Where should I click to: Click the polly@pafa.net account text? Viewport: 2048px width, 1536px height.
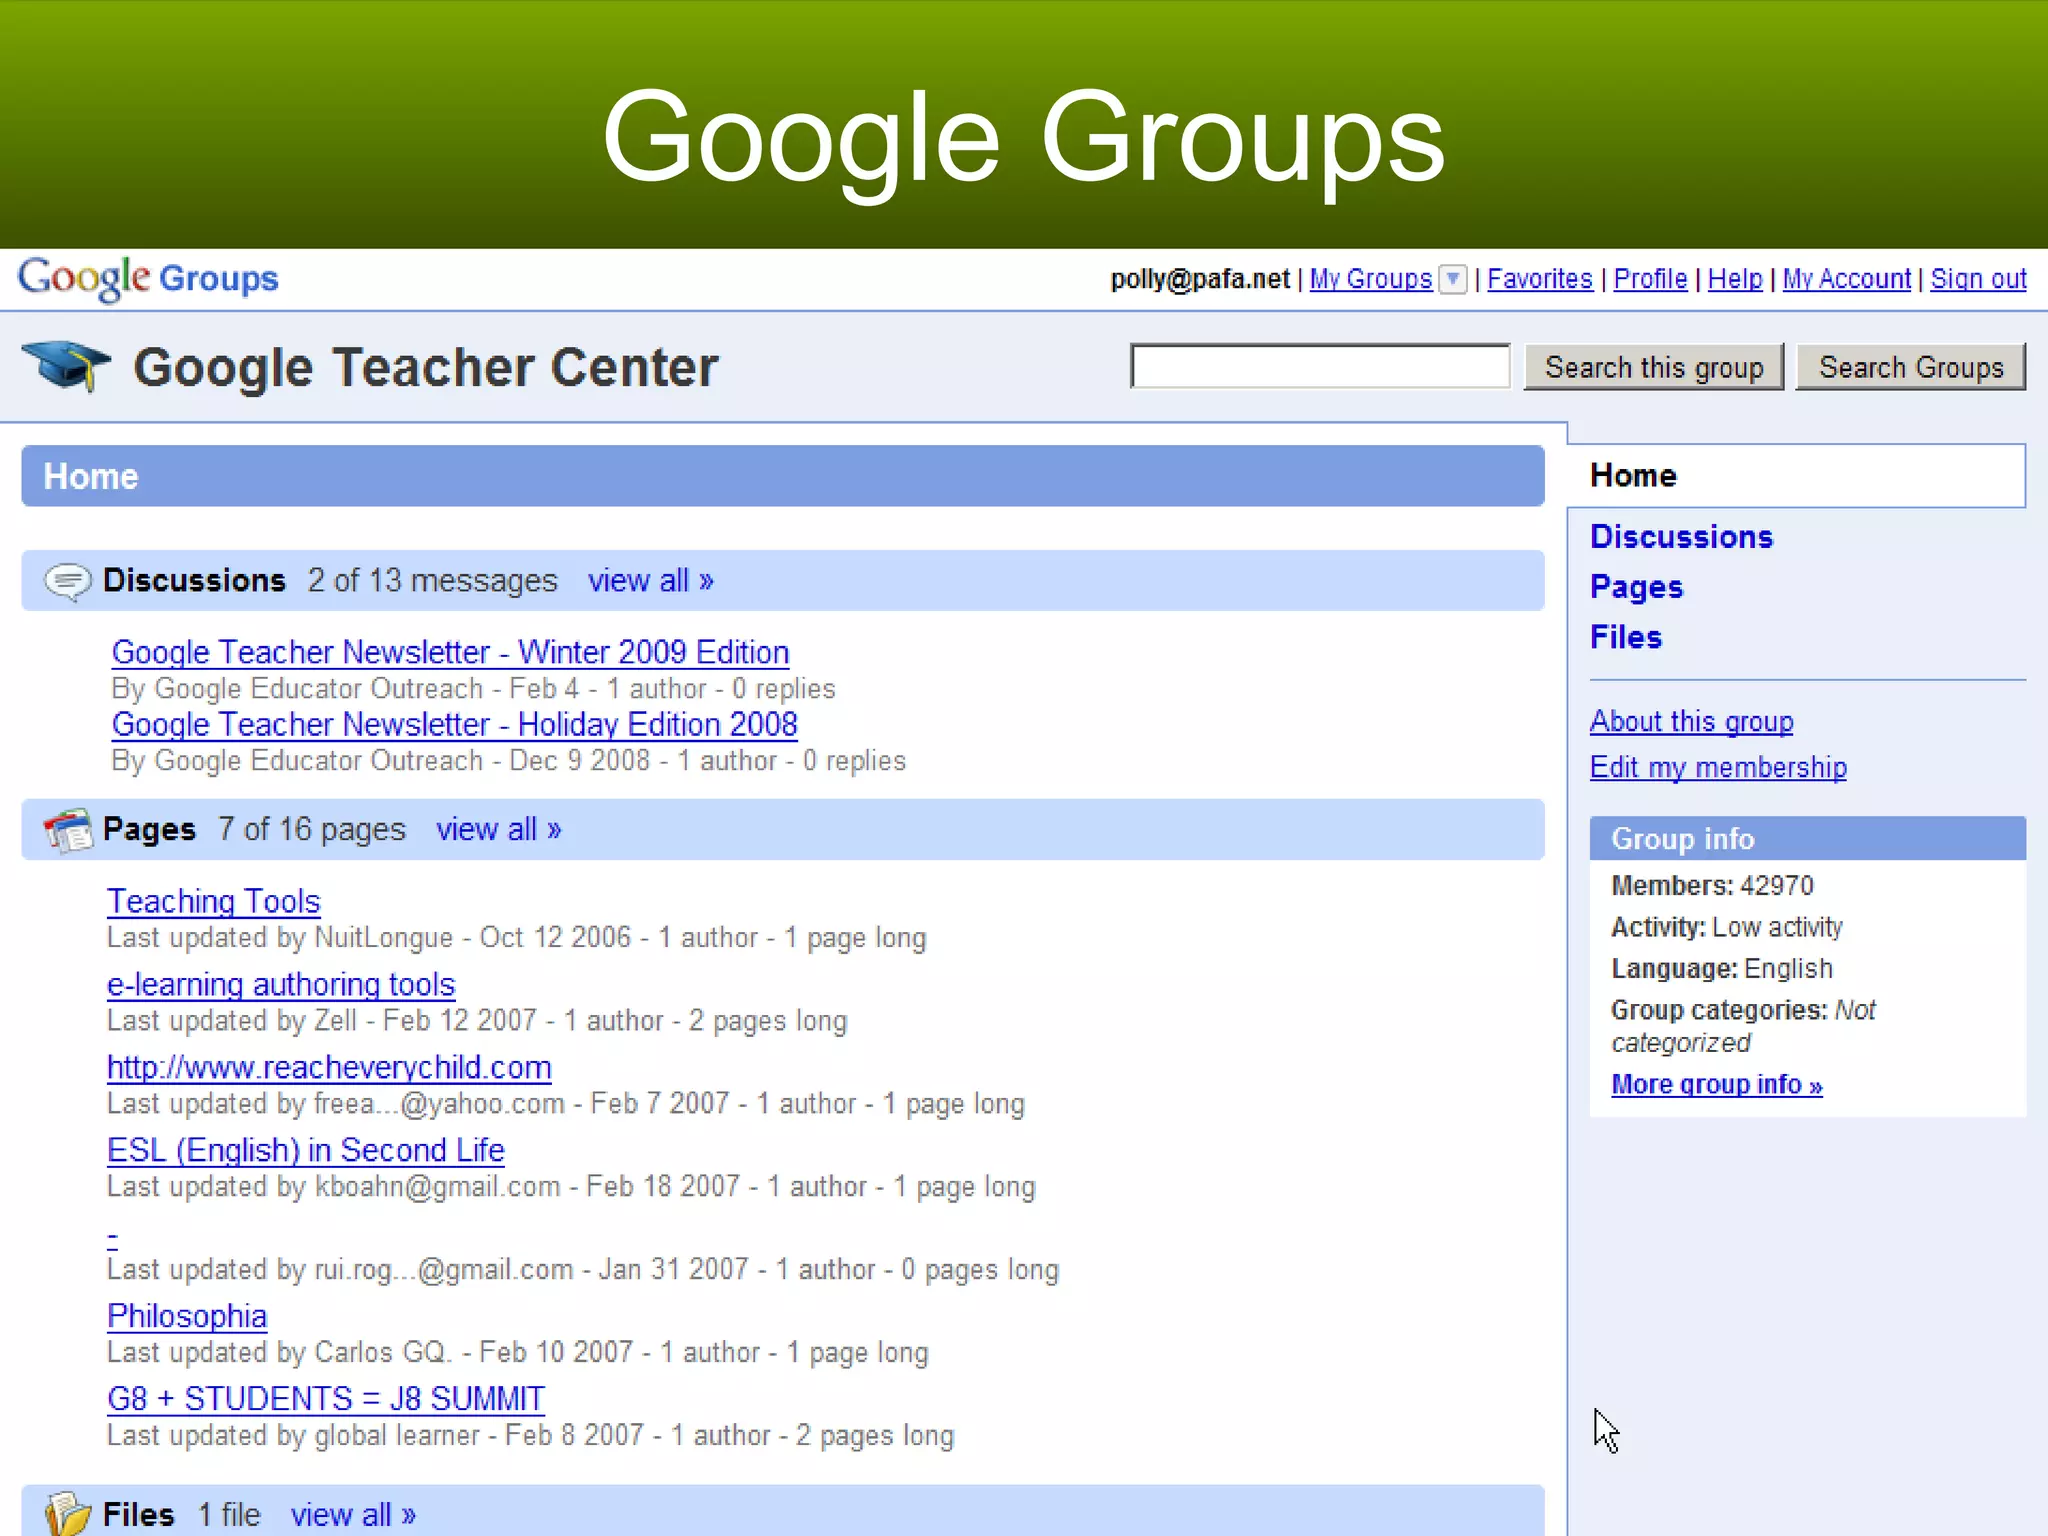[1200, 279]
